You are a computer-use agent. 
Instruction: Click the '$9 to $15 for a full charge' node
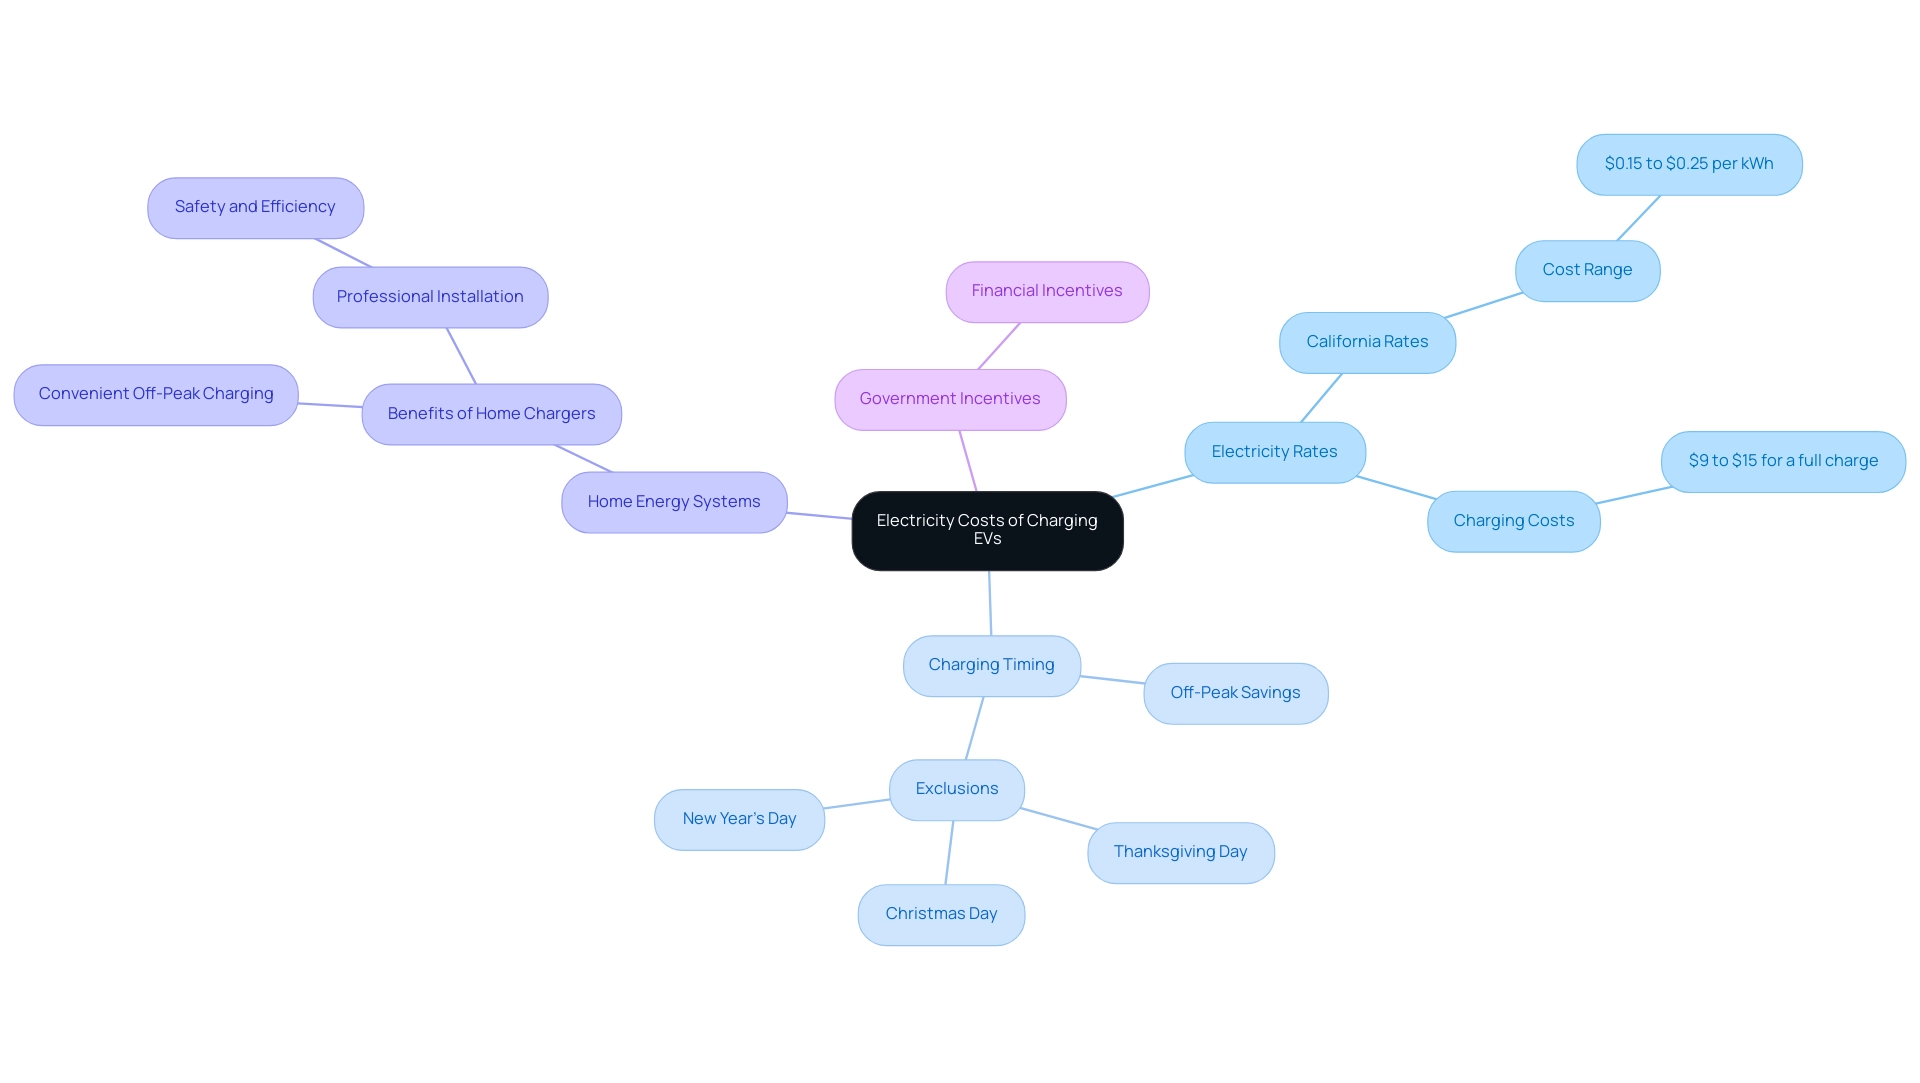tap(1783, 459)
